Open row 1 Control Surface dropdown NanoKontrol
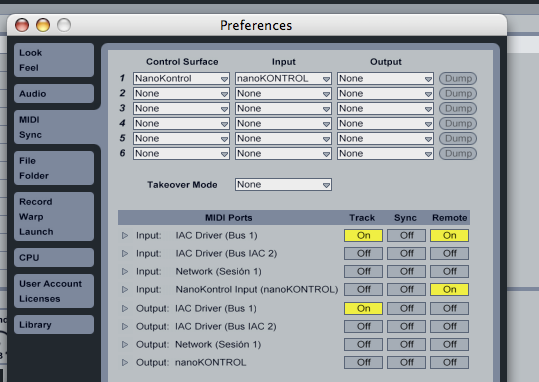 181,78
